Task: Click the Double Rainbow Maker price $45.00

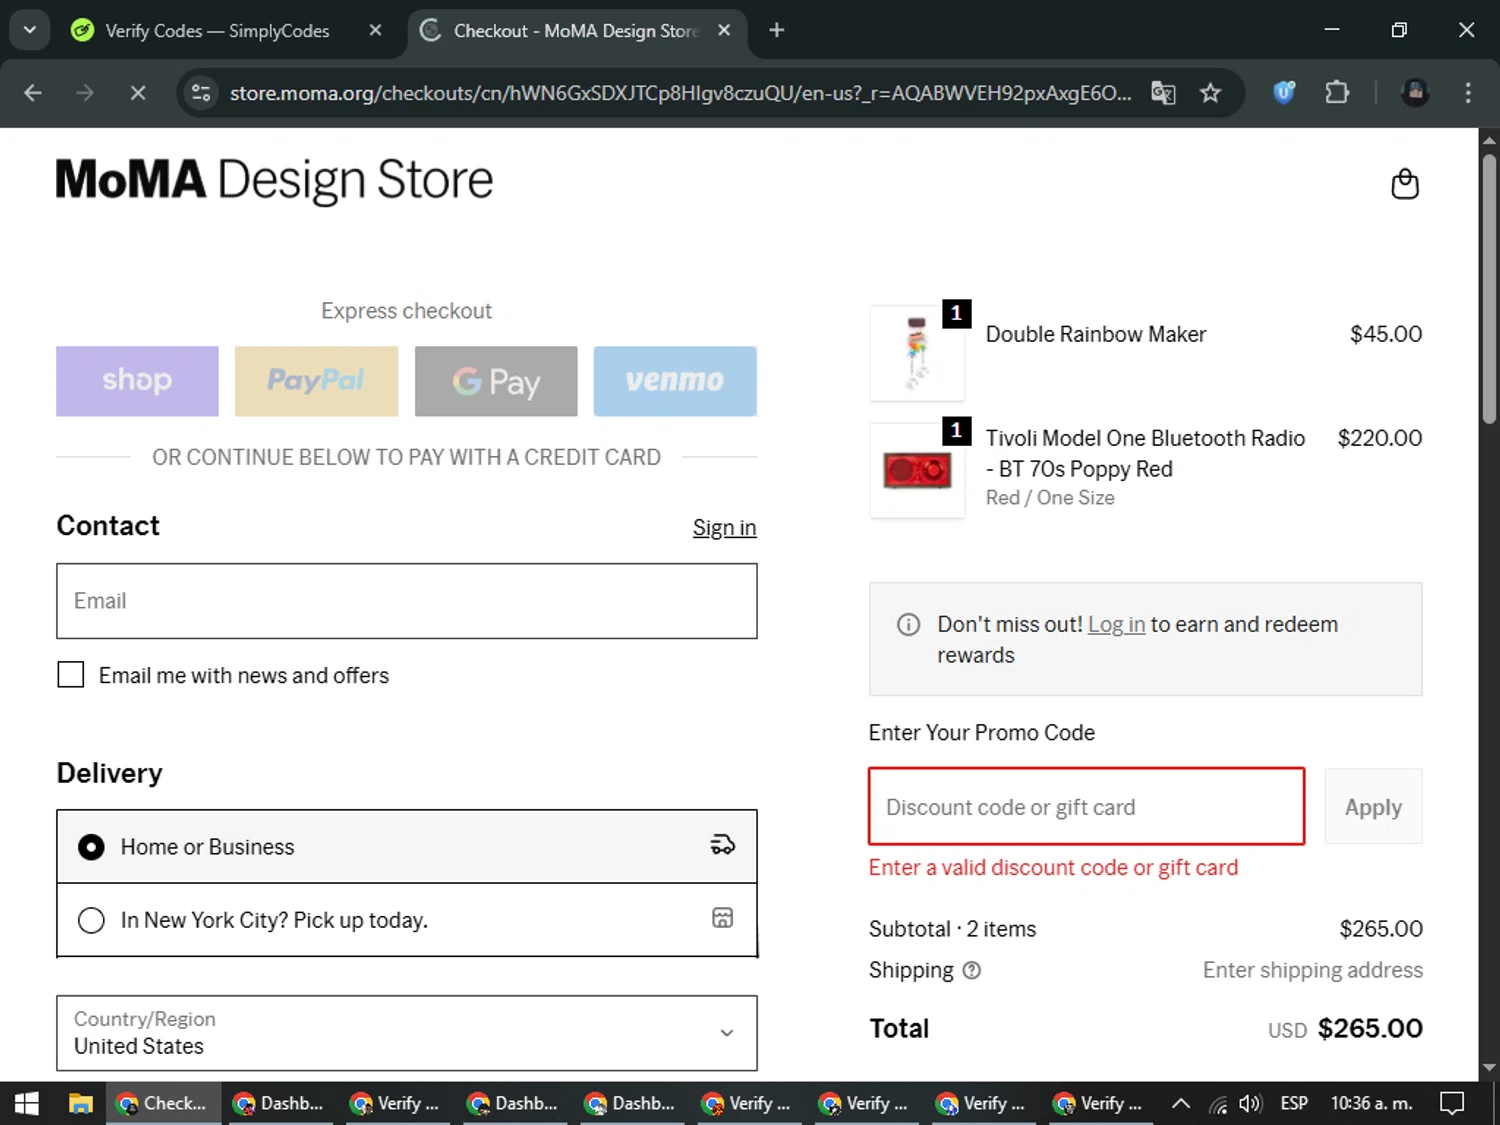Action: click(1386, 334)
